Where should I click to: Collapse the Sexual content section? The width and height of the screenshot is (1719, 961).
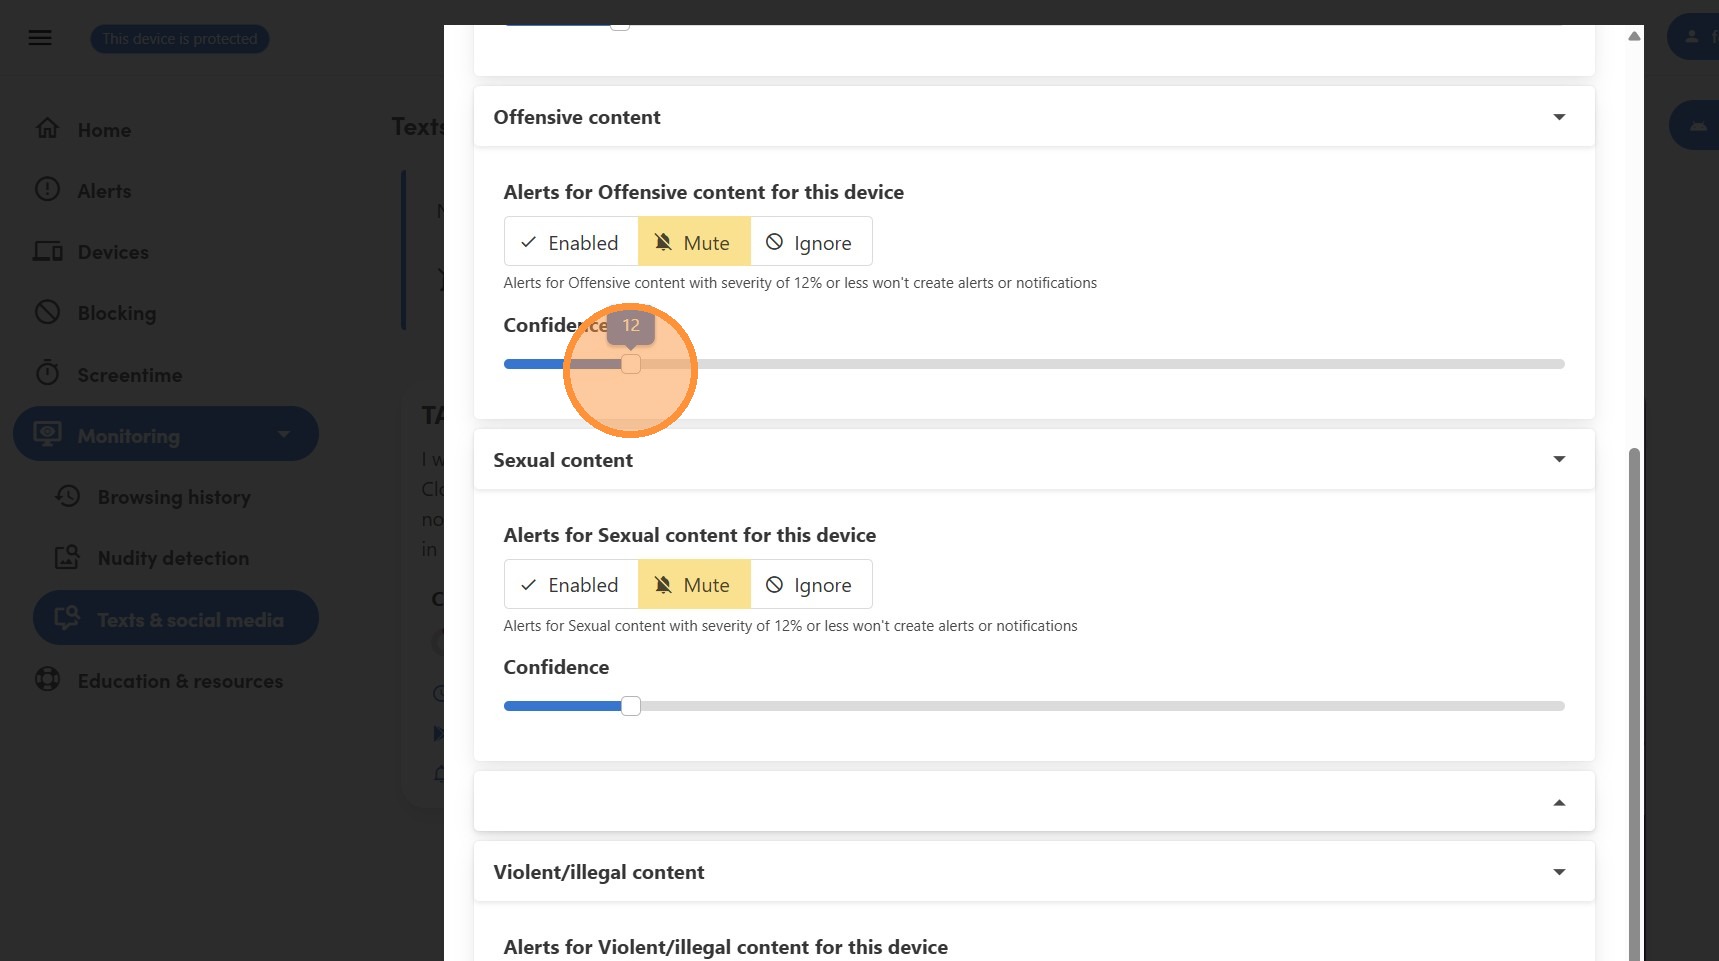click(x=1558, y=460)
